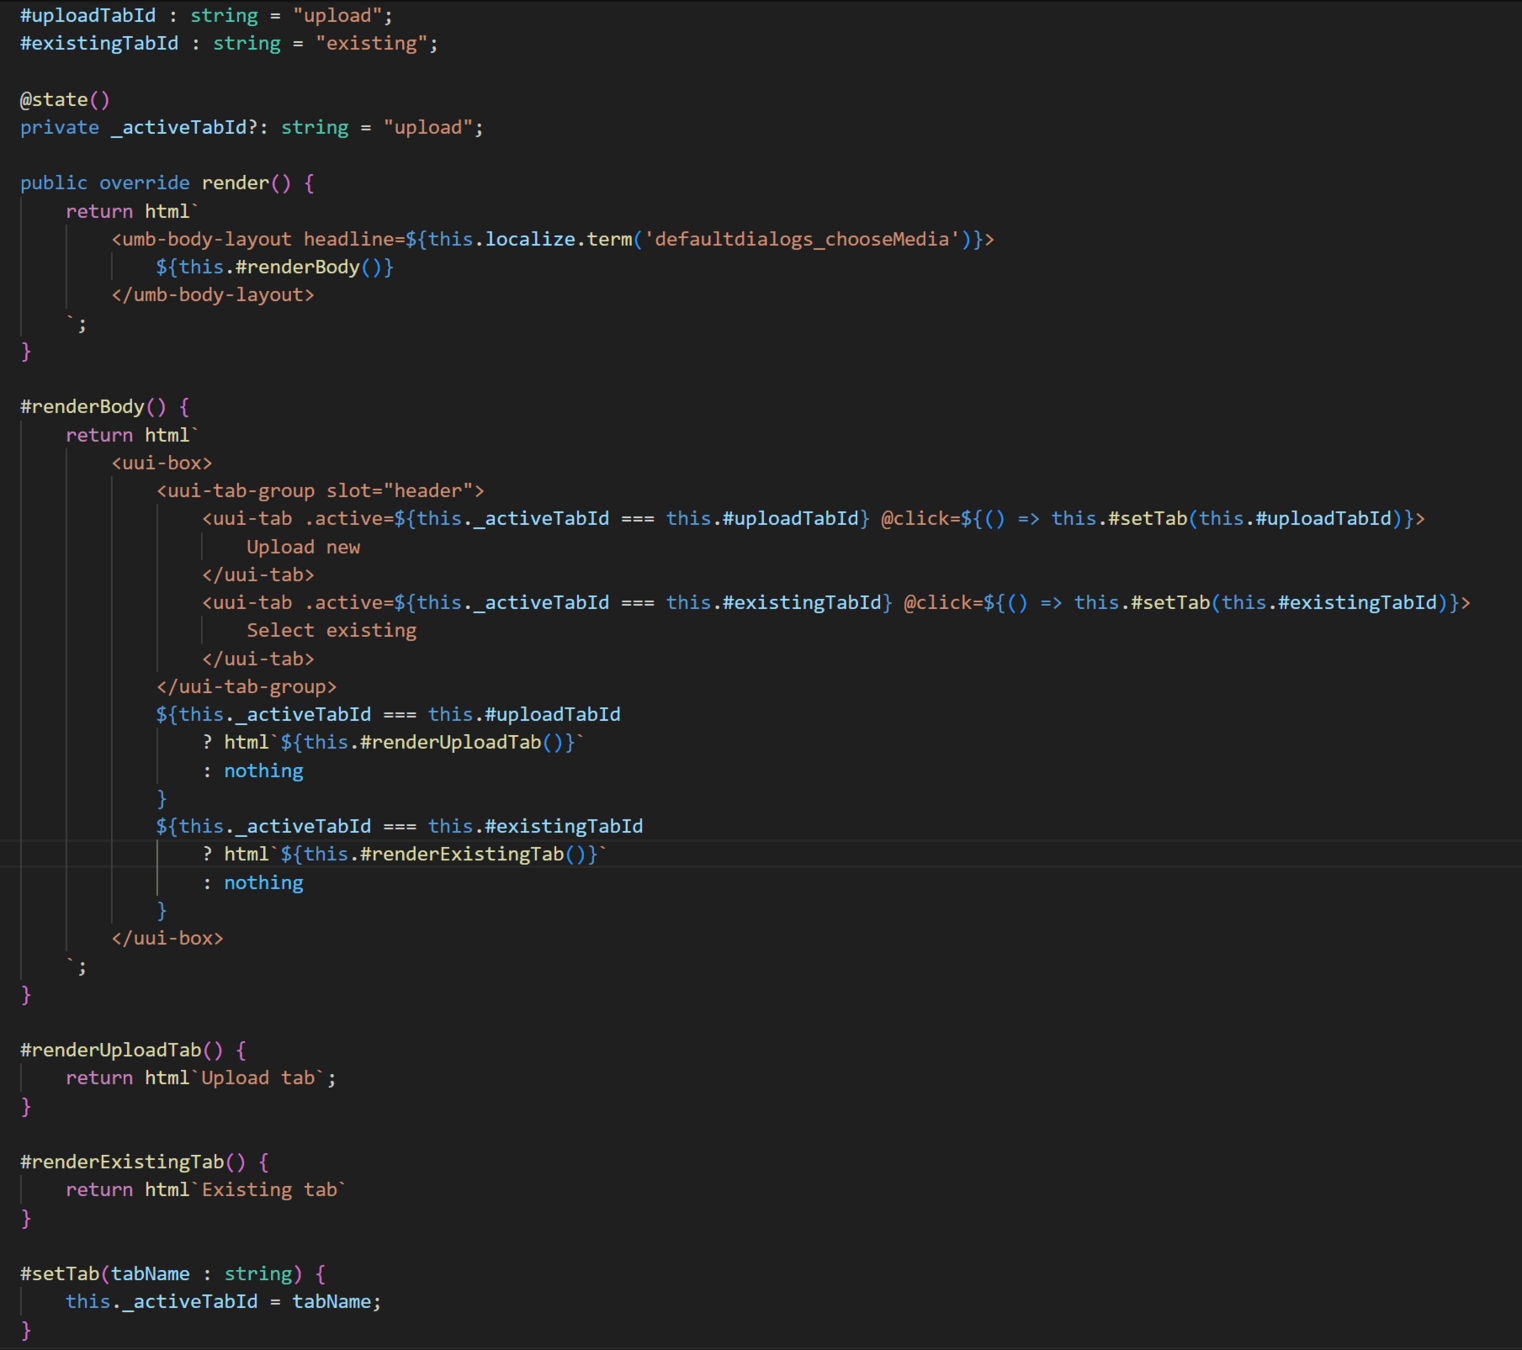Click '<uui-tab-group slot="header">' line

(x=320, y=491)
